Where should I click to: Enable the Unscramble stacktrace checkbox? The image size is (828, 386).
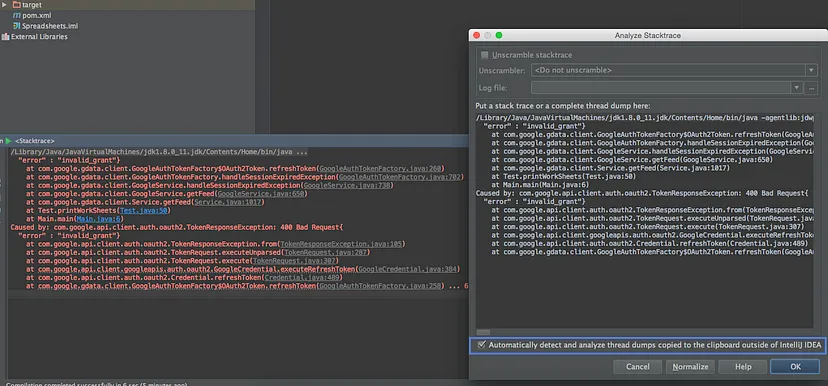click(x=484, y=55)
